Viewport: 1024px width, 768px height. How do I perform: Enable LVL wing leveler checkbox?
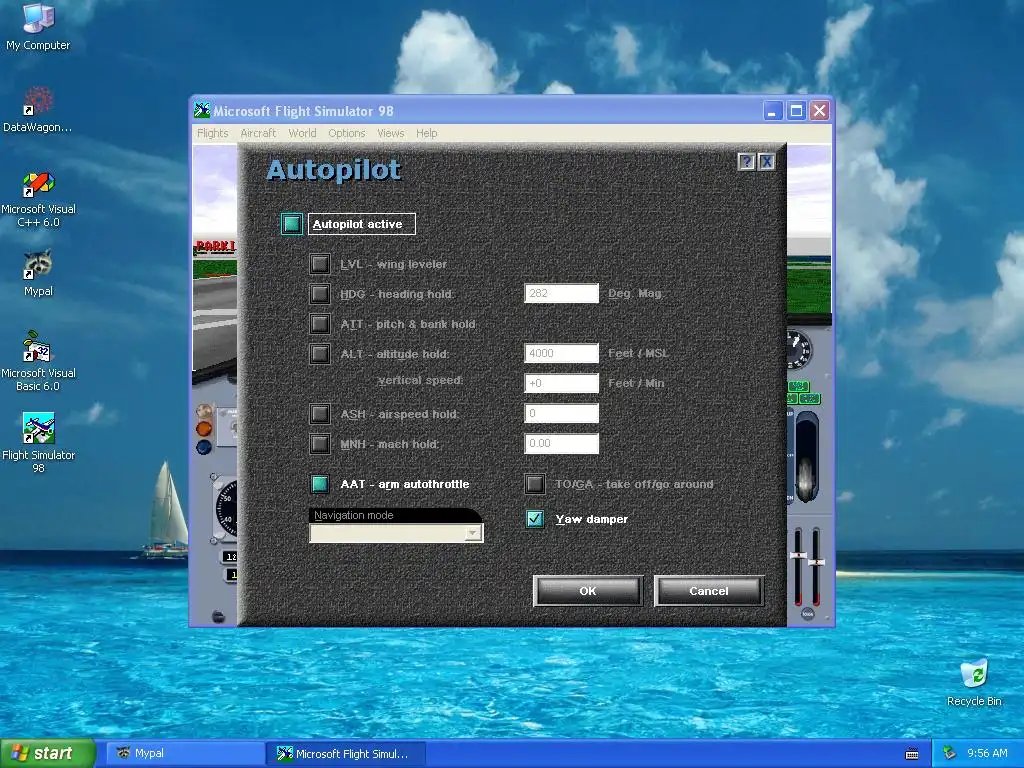[320, 264]
